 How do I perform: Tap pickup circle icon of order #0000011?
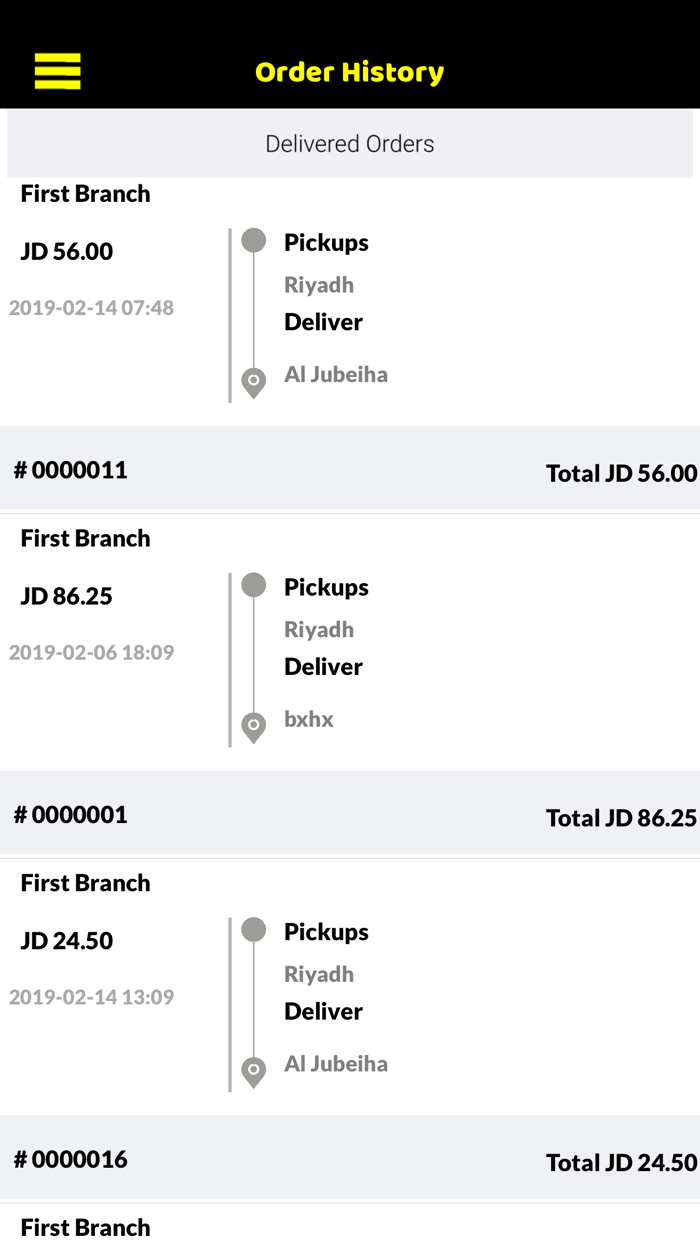click(254, 240)
